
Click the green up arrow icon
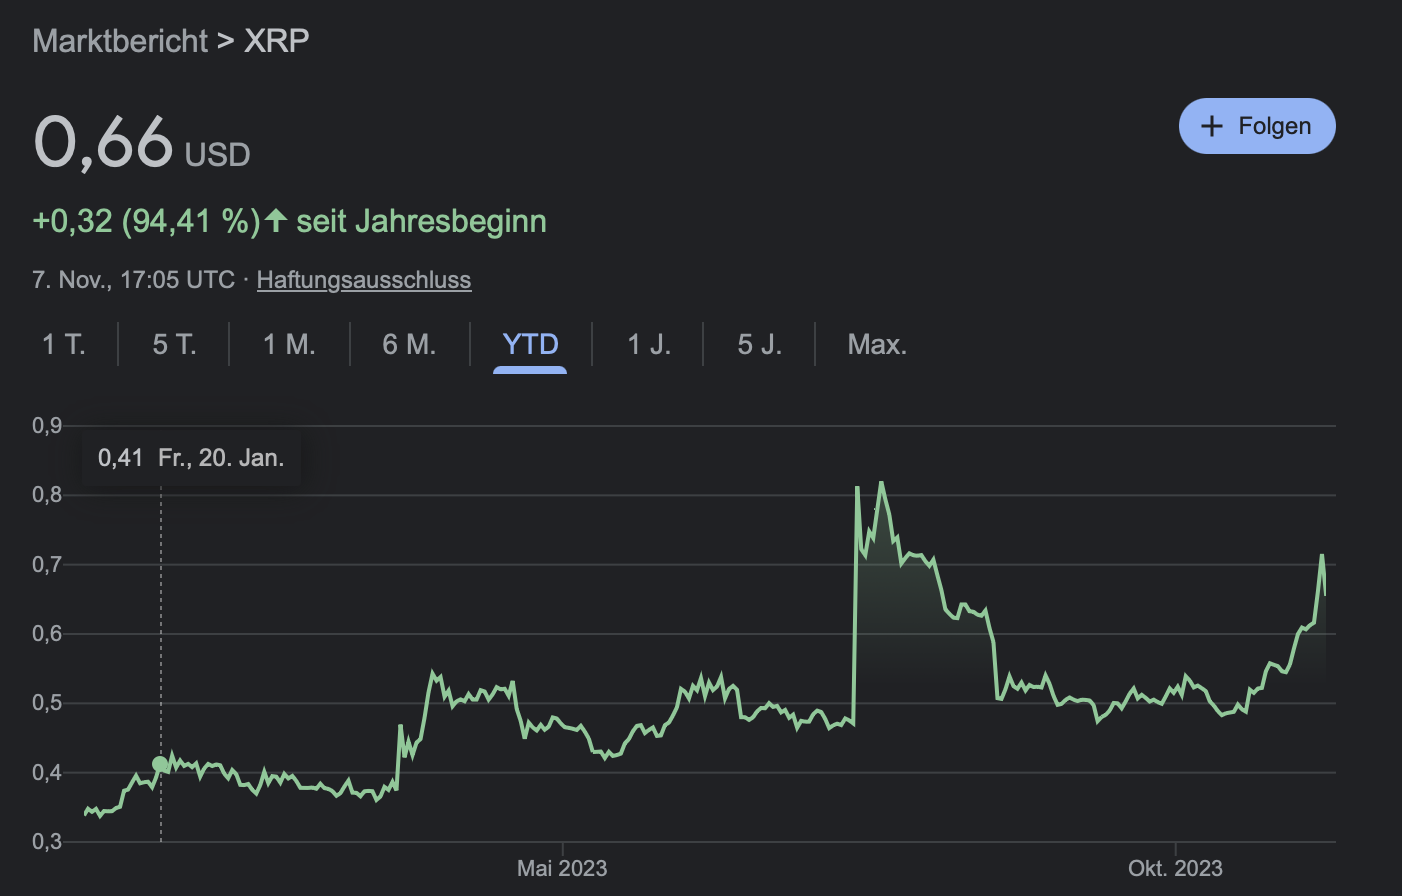276,220
